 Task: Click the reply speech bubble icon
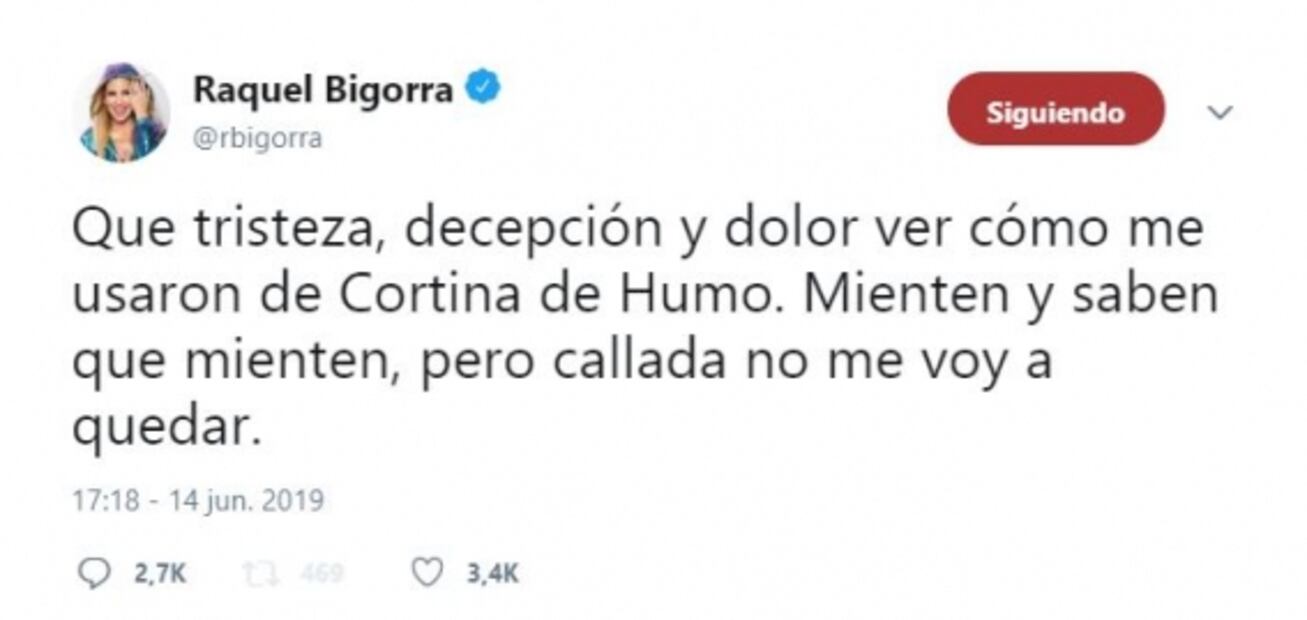coord(93,573)
